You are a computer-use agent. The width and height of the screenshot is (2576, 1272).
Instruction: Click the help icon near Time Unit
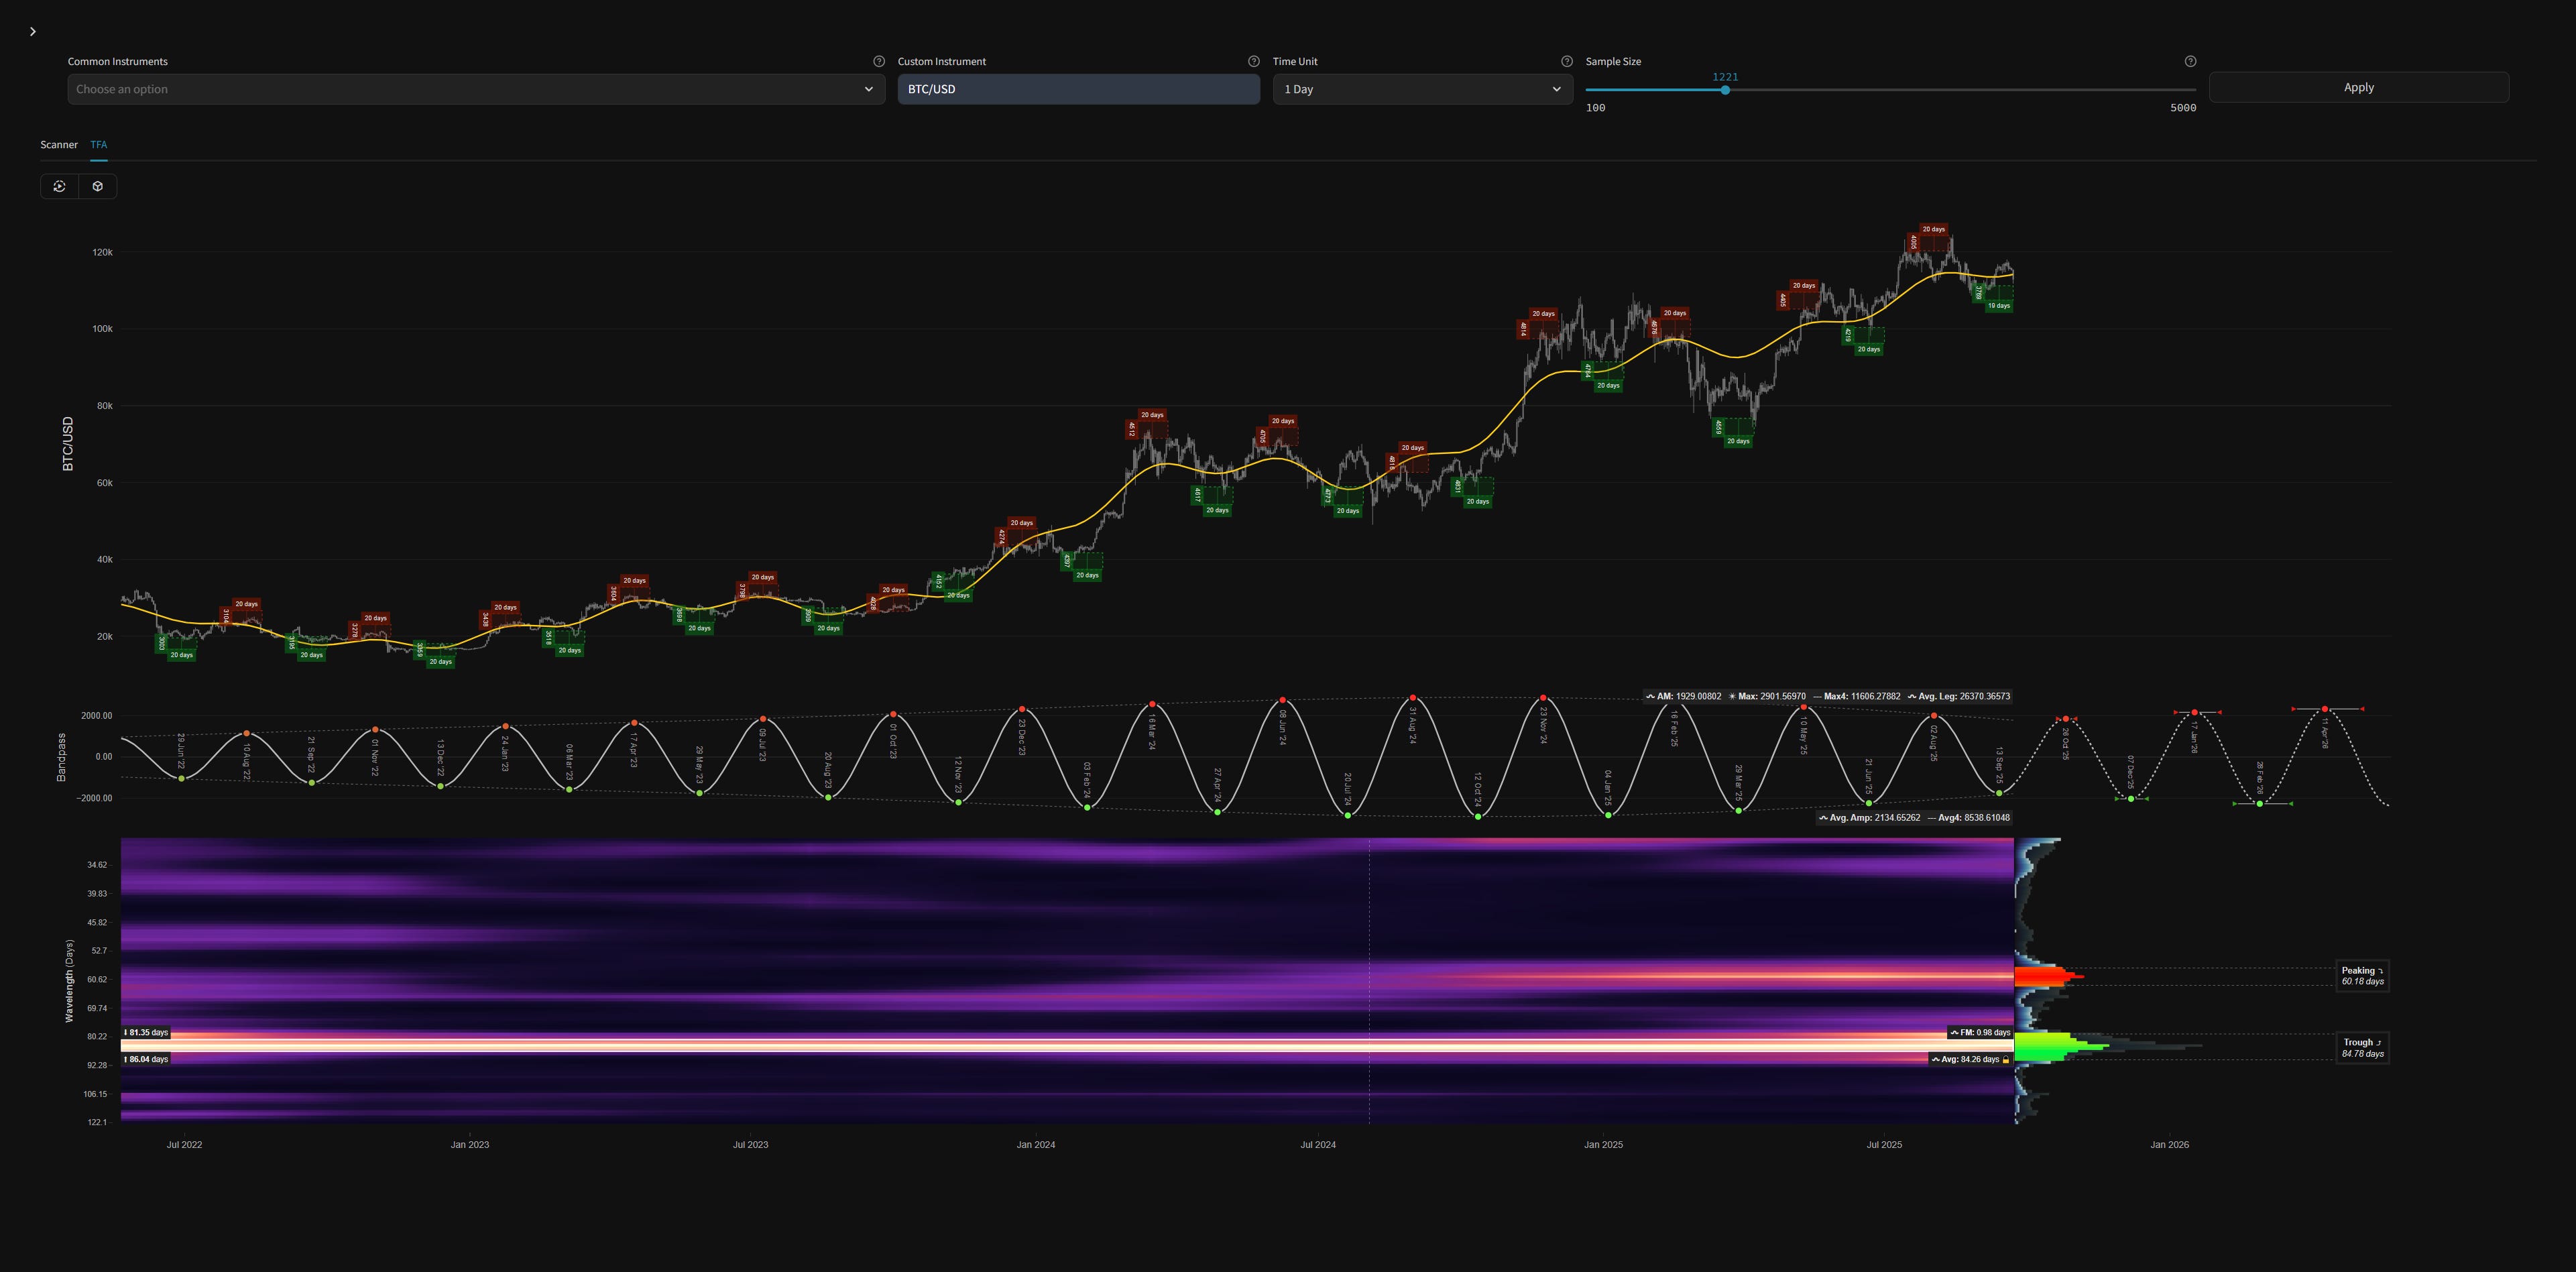(x=1566, y=61)
